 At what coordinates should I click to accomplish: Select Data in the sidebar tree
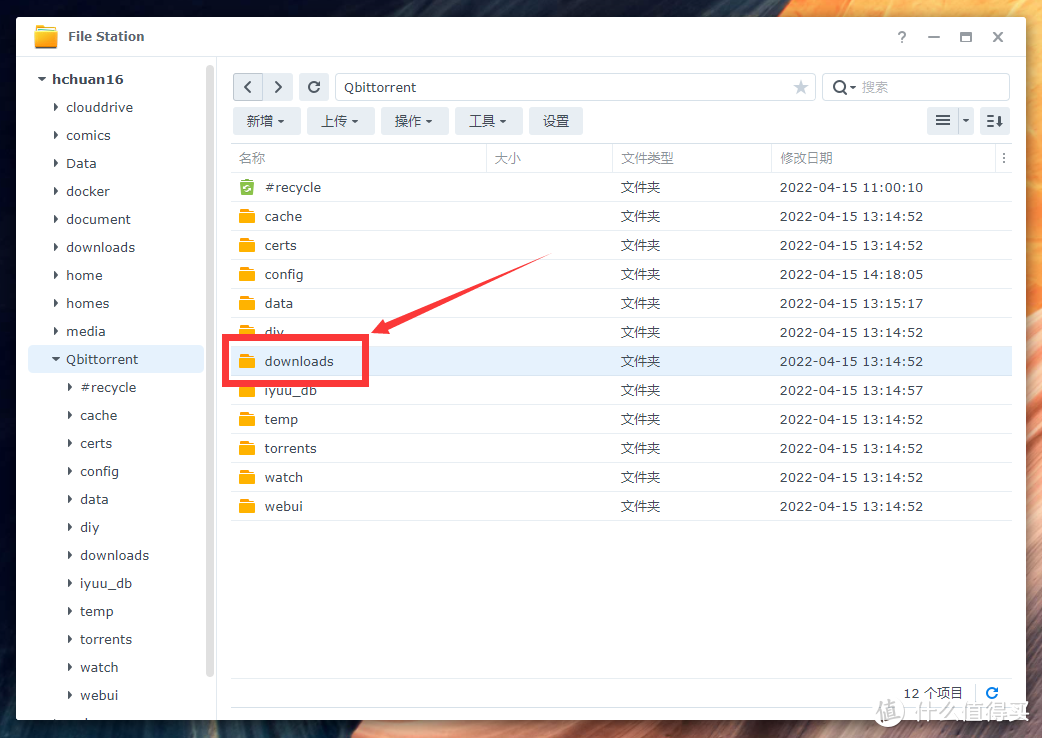click(x=81, y=163)
